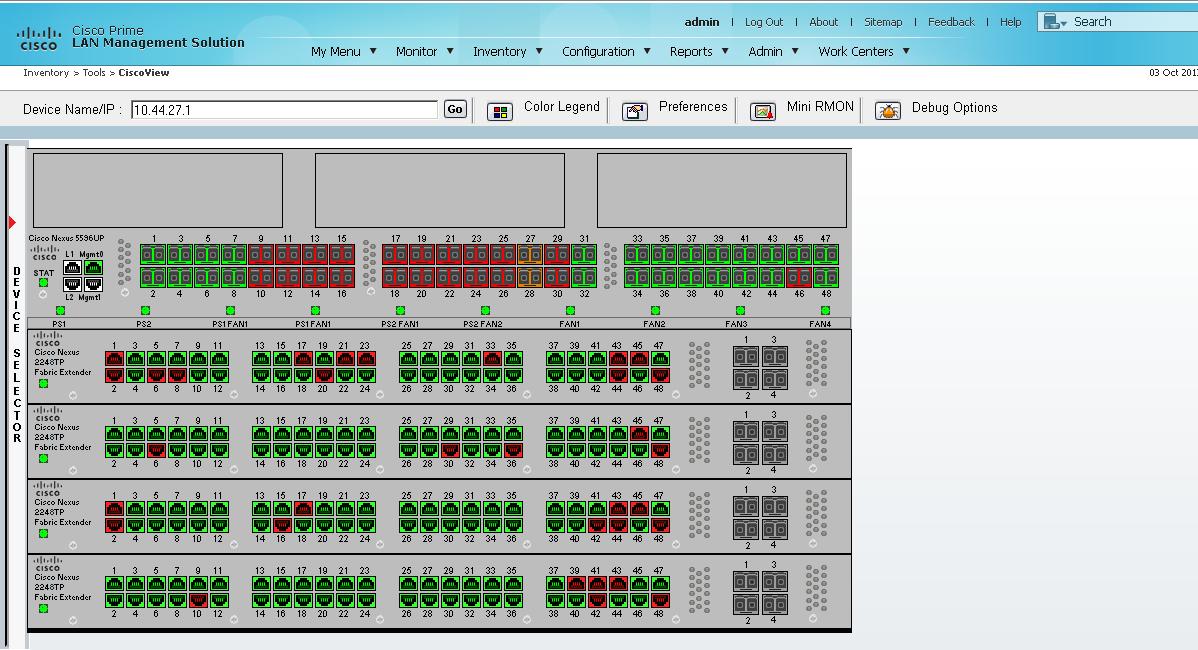This screenshot has height=650, width=1198.
Task: Click the FAN4 status LED
Action: tap(825, 310)
